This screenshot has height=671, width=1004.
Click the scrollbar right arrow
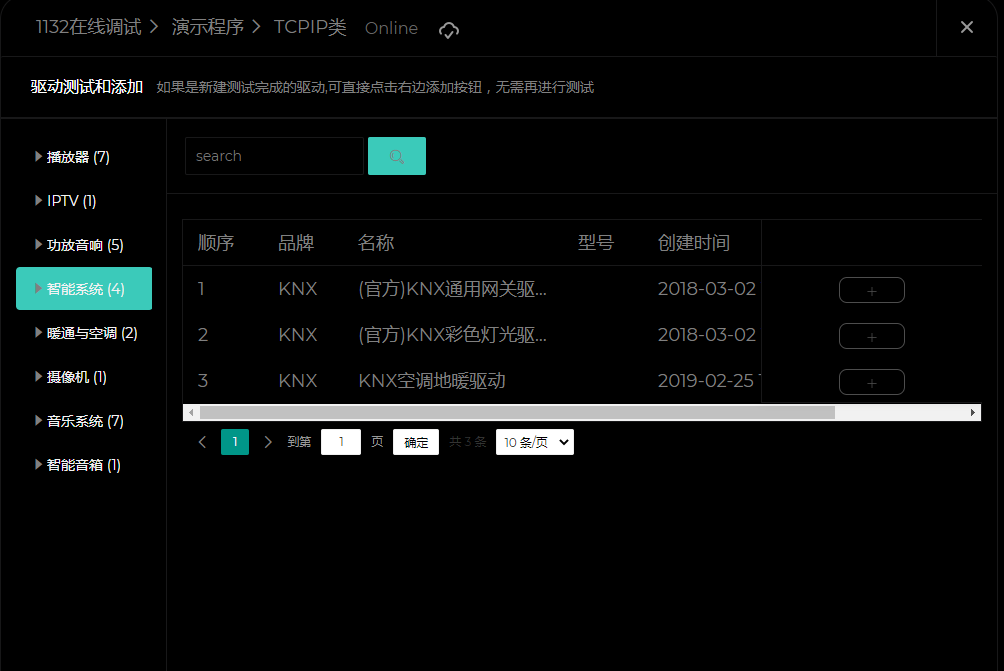[x=973, y=412]
